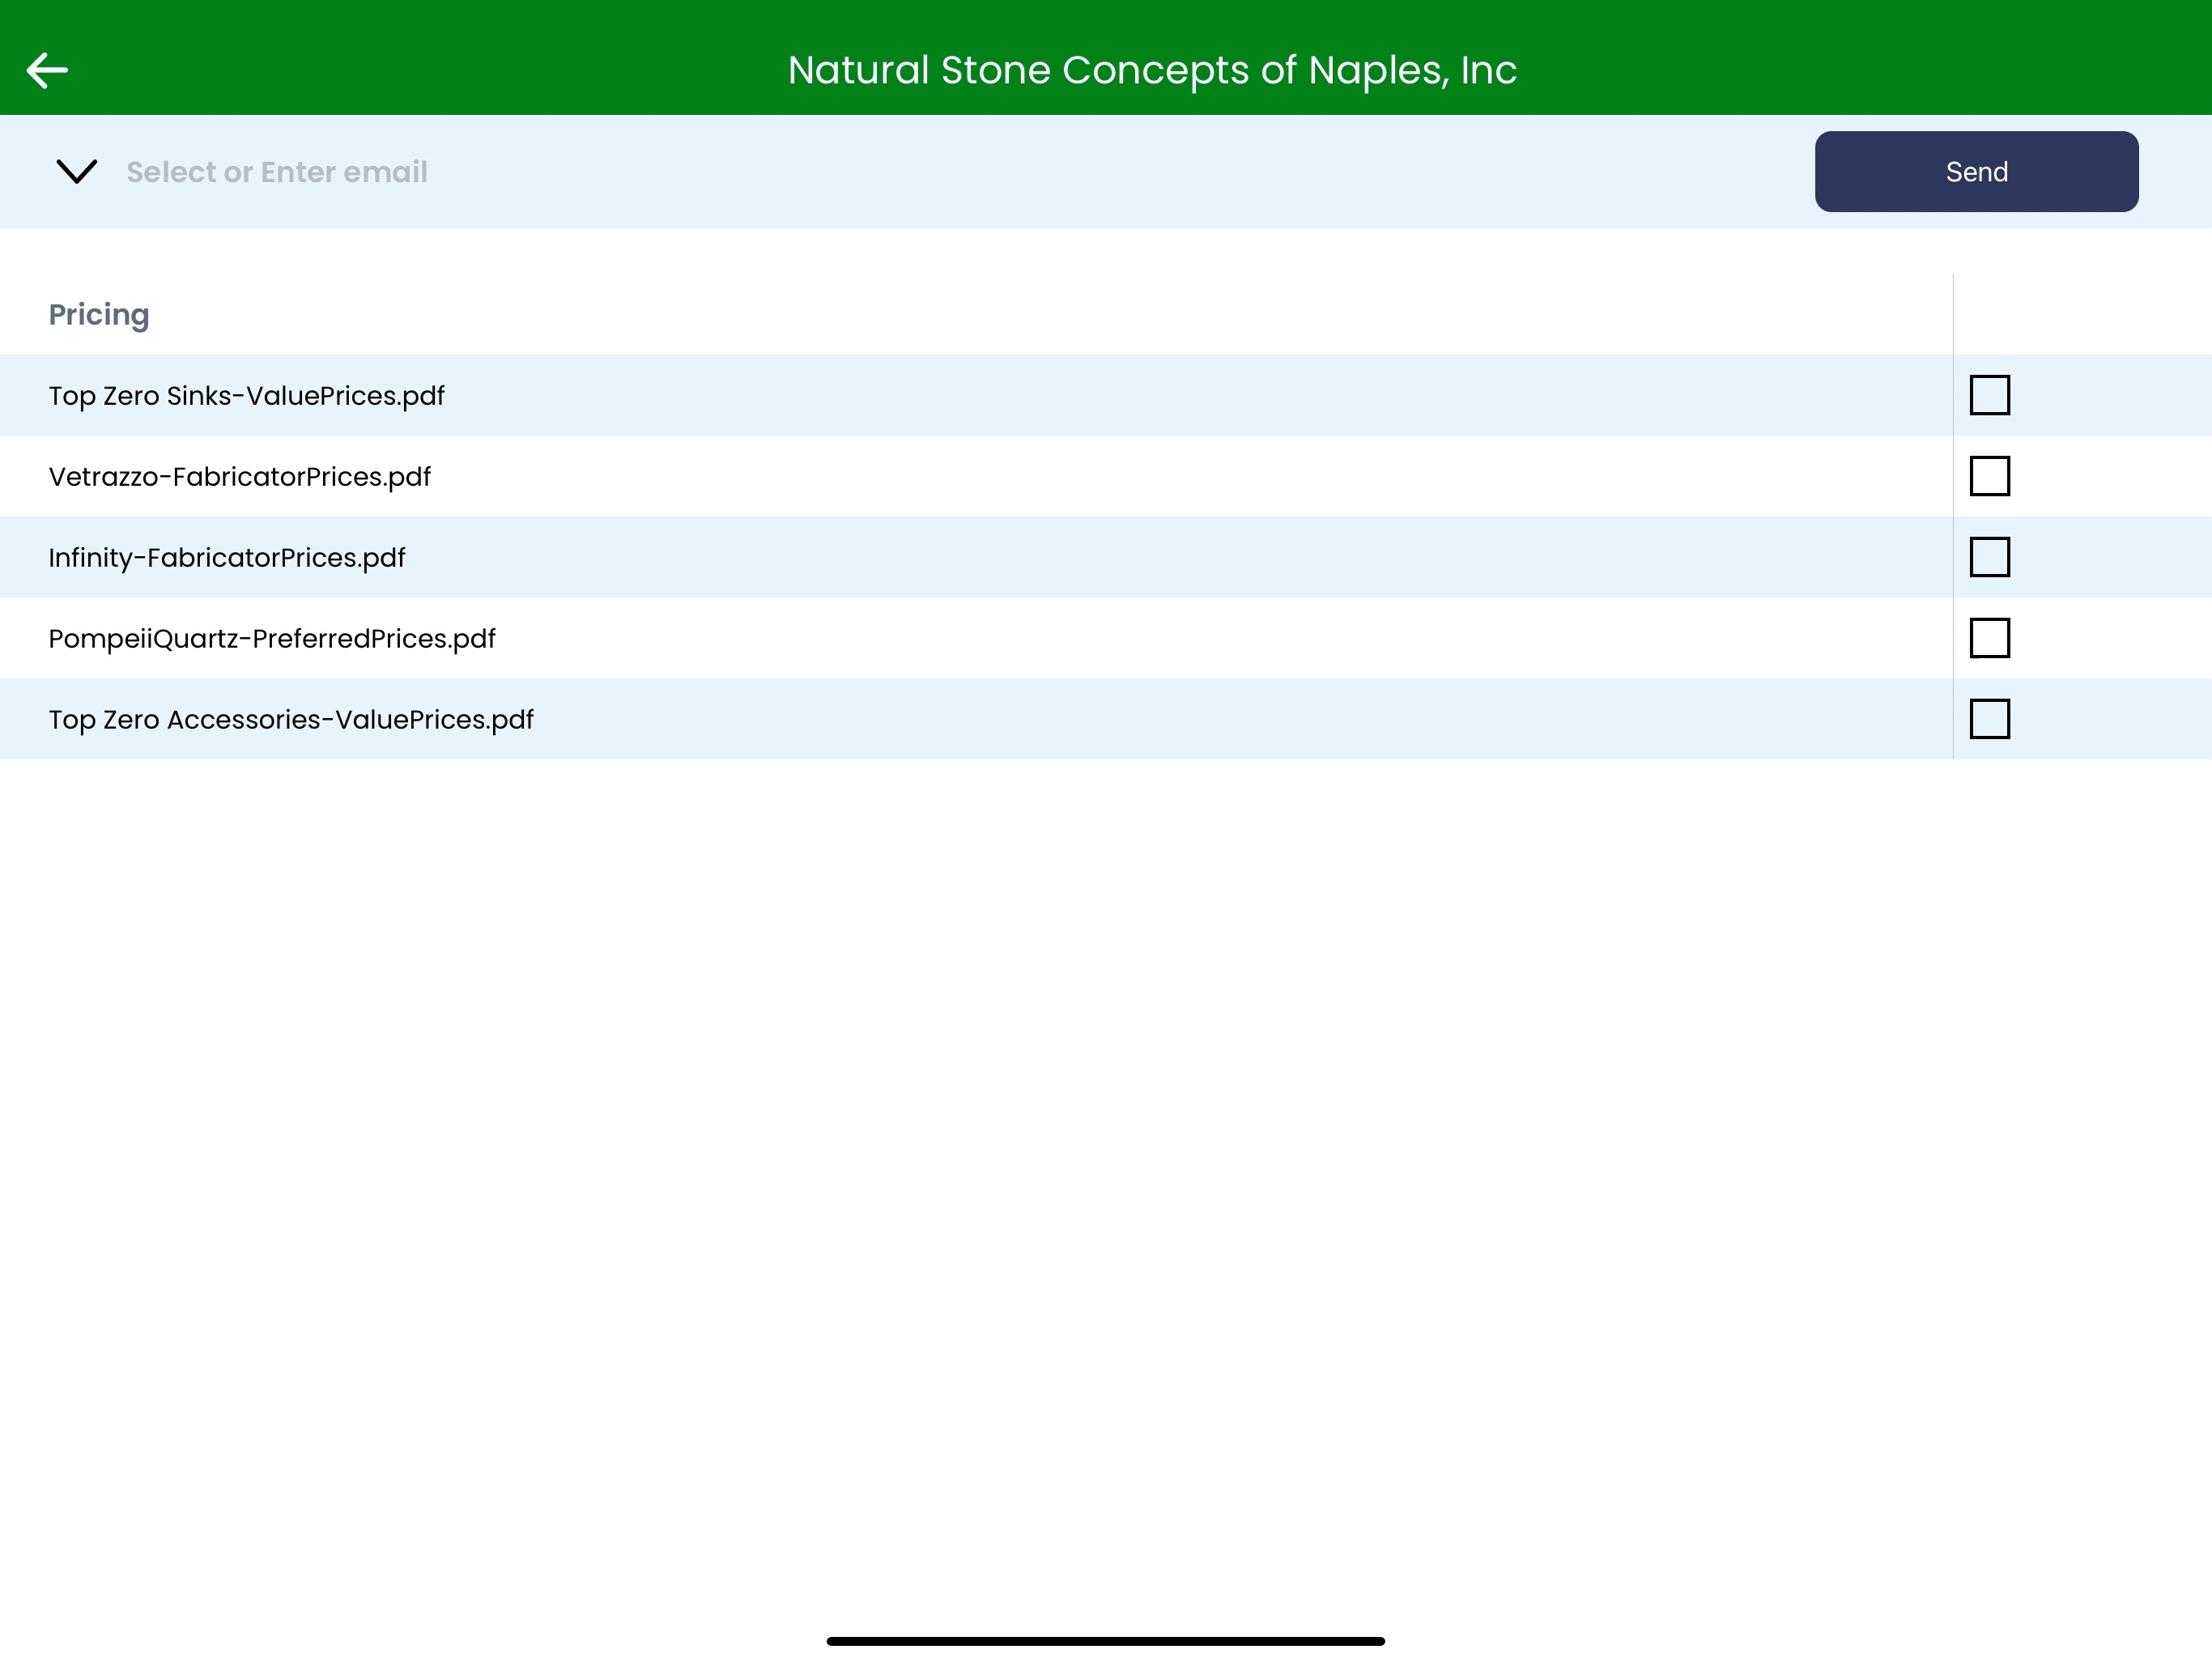Select the Infinity-FabricatorPrices.pdf file name
Screen dimensions: 2212x1658
coord(227,558)
